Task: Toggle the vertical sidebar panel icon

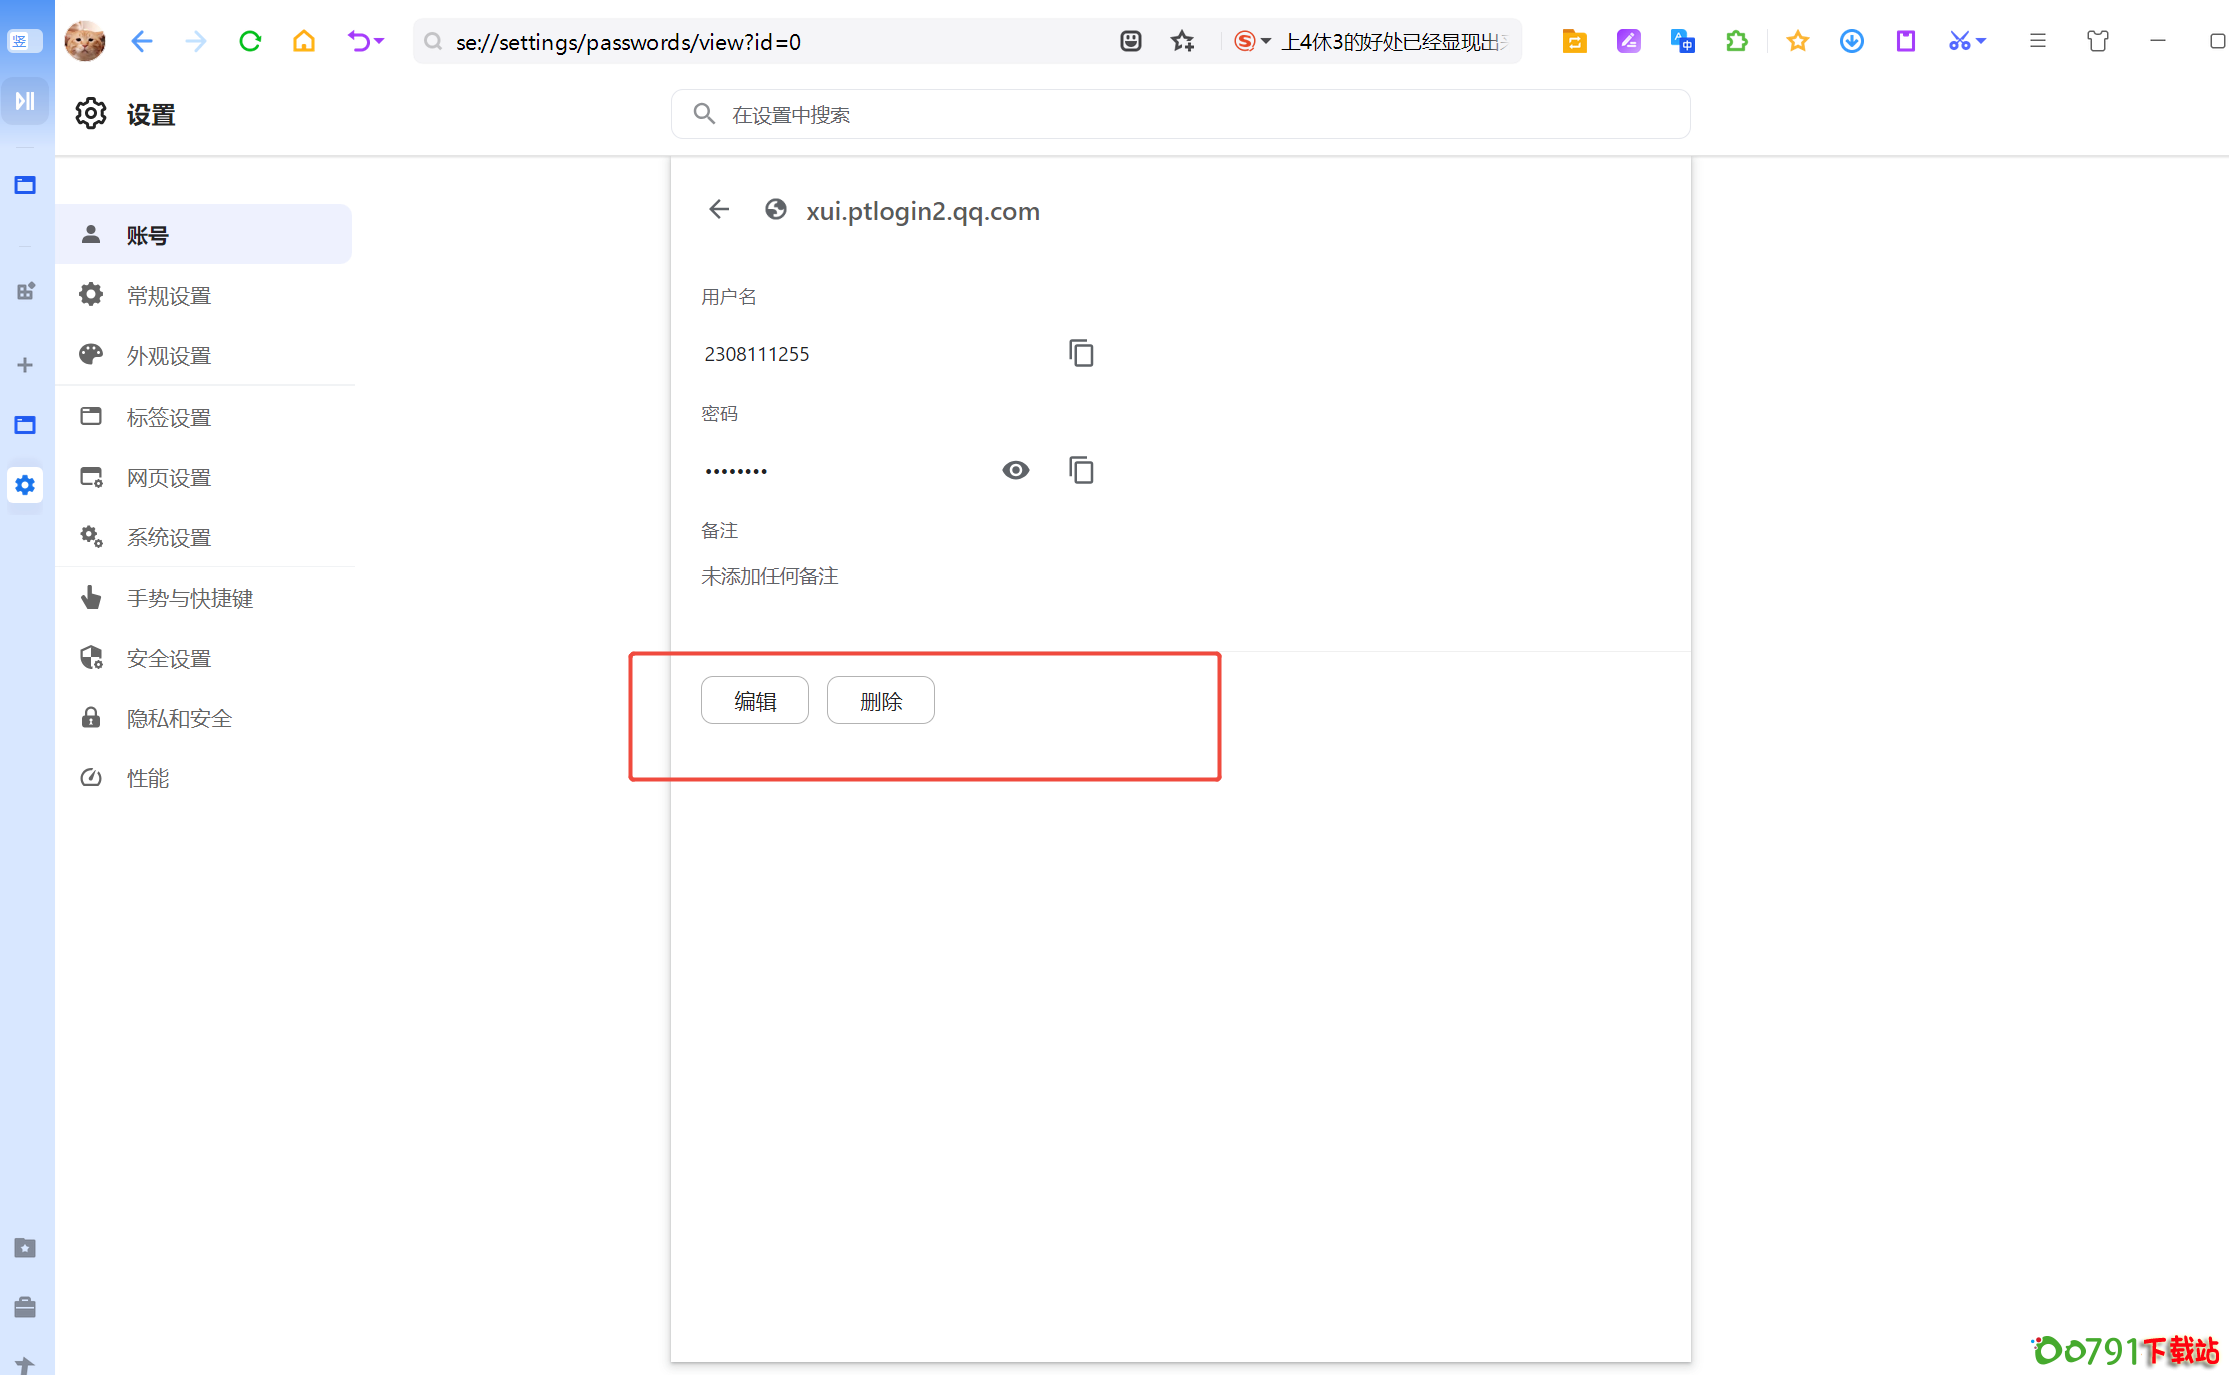Action: point(25,101)
